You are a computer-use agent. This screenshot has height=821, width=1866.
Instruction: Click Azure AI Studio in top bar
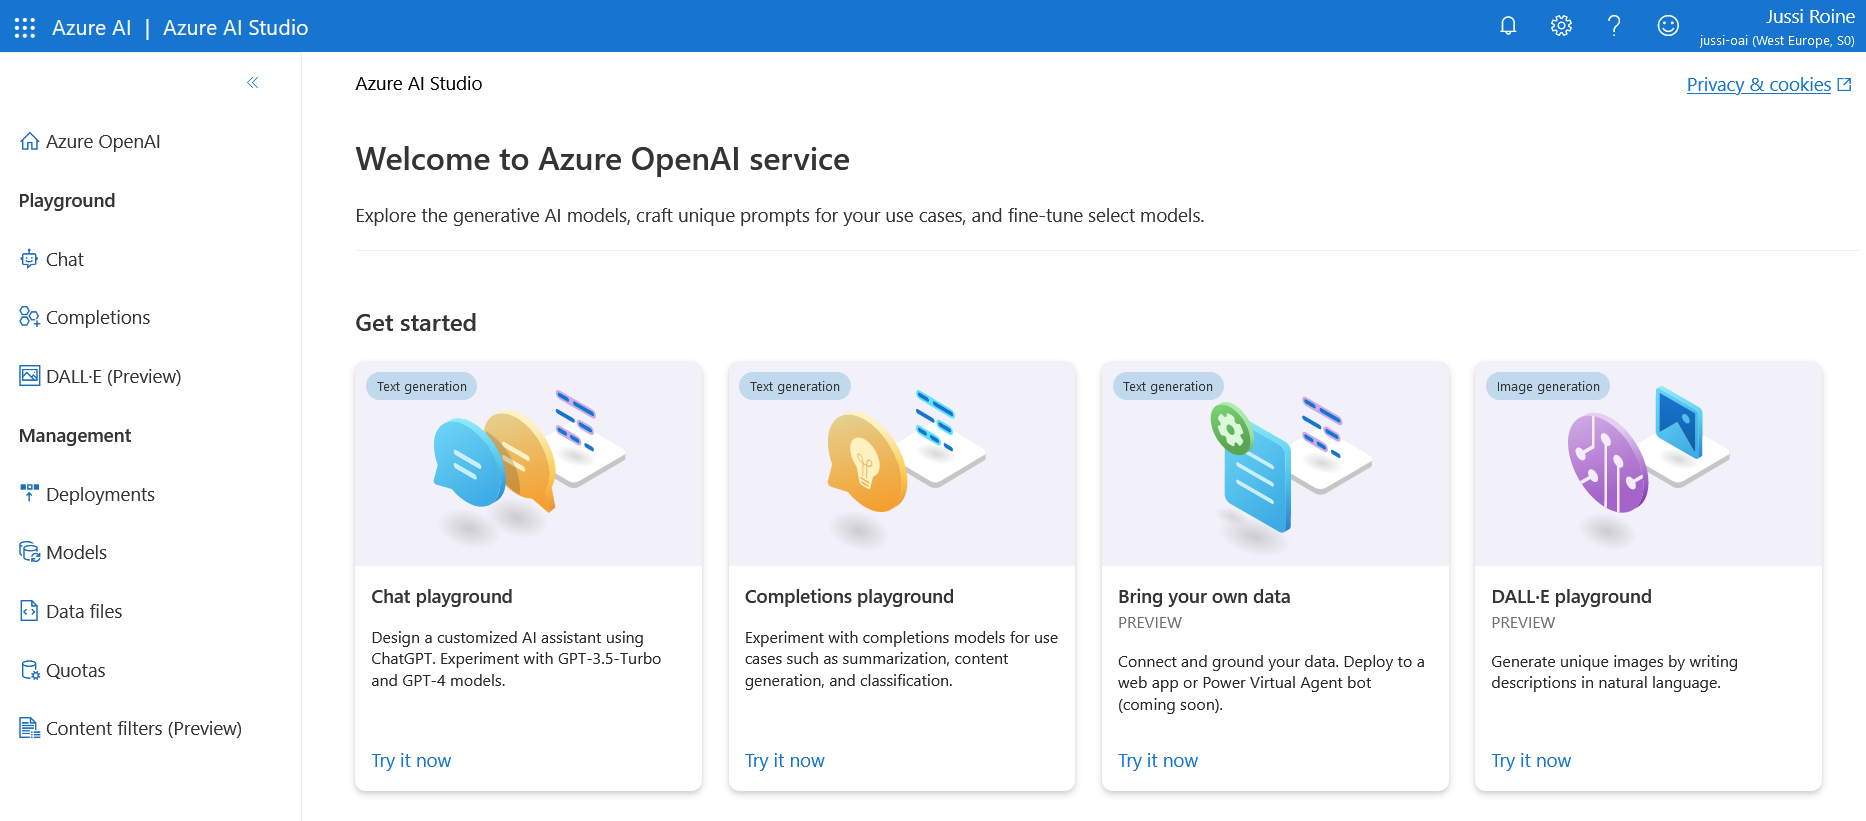(x=235, y=28)
